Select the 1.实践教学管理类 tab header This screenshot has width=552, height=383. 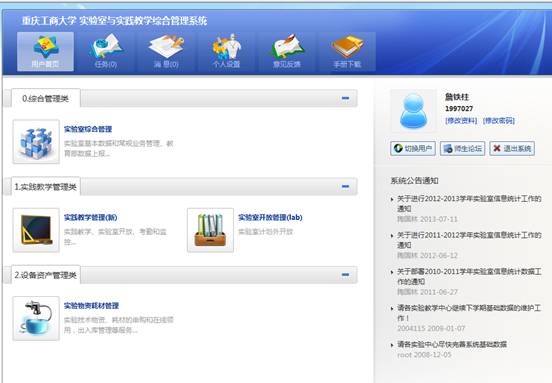pos(46,187)
